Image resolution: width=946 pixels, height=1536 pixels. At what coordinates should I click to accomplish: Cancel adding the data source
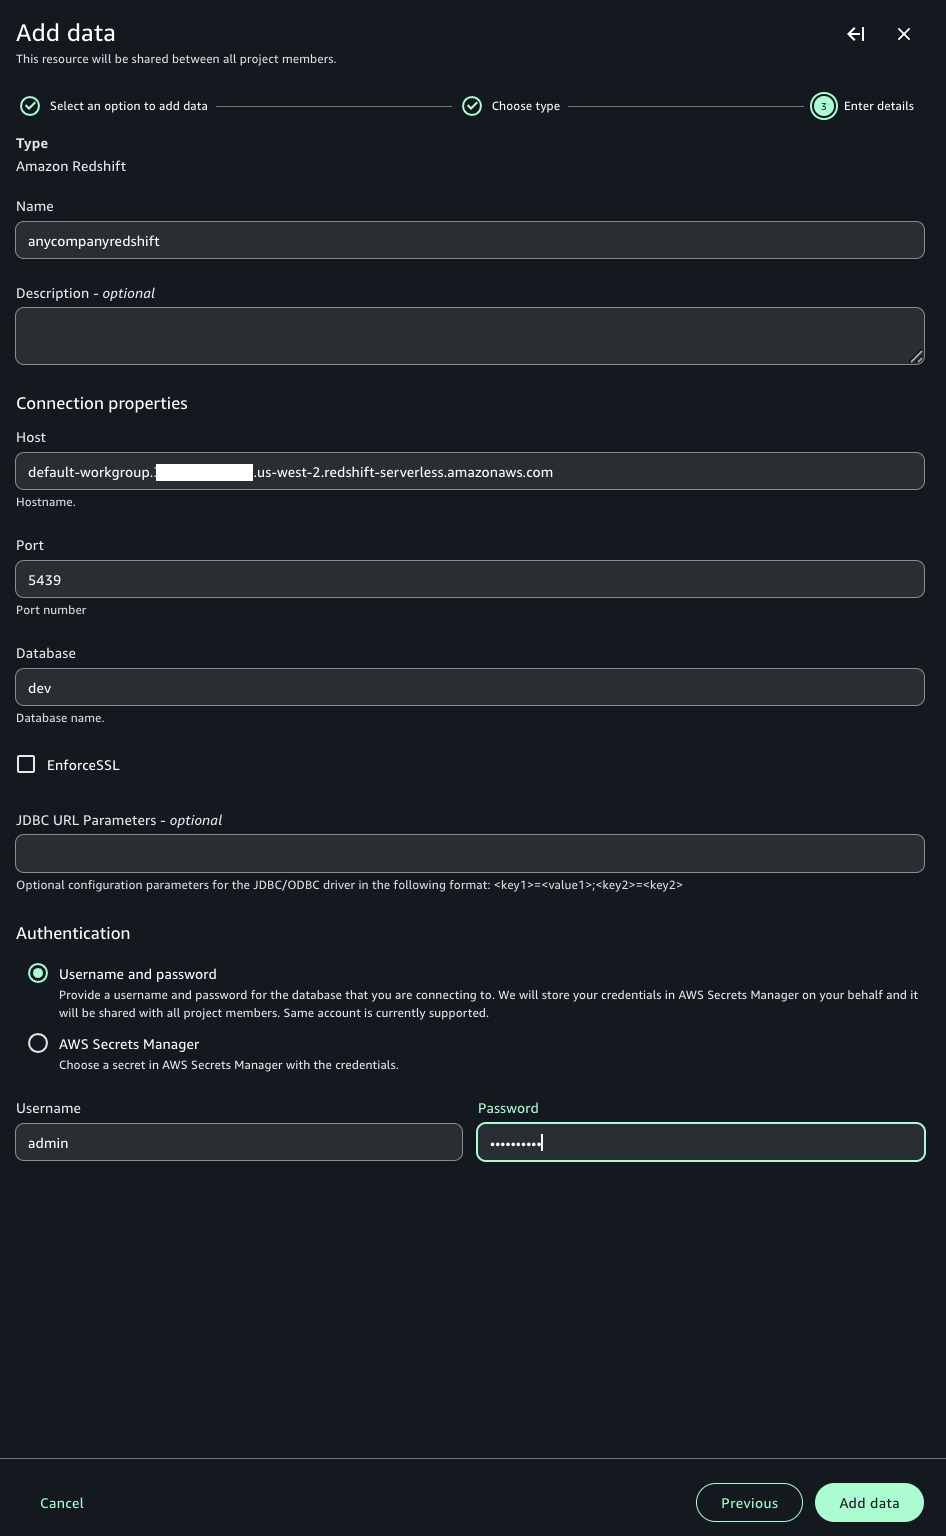(x=62, y=1503)
